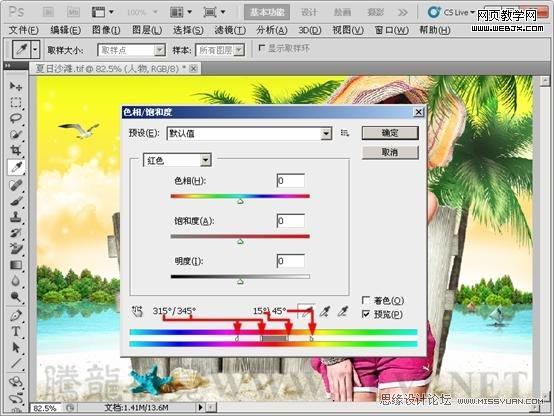This screenshot has height=416, width=554.
Task: Select the Horizontal Type tool
Action: click(16, 332)
